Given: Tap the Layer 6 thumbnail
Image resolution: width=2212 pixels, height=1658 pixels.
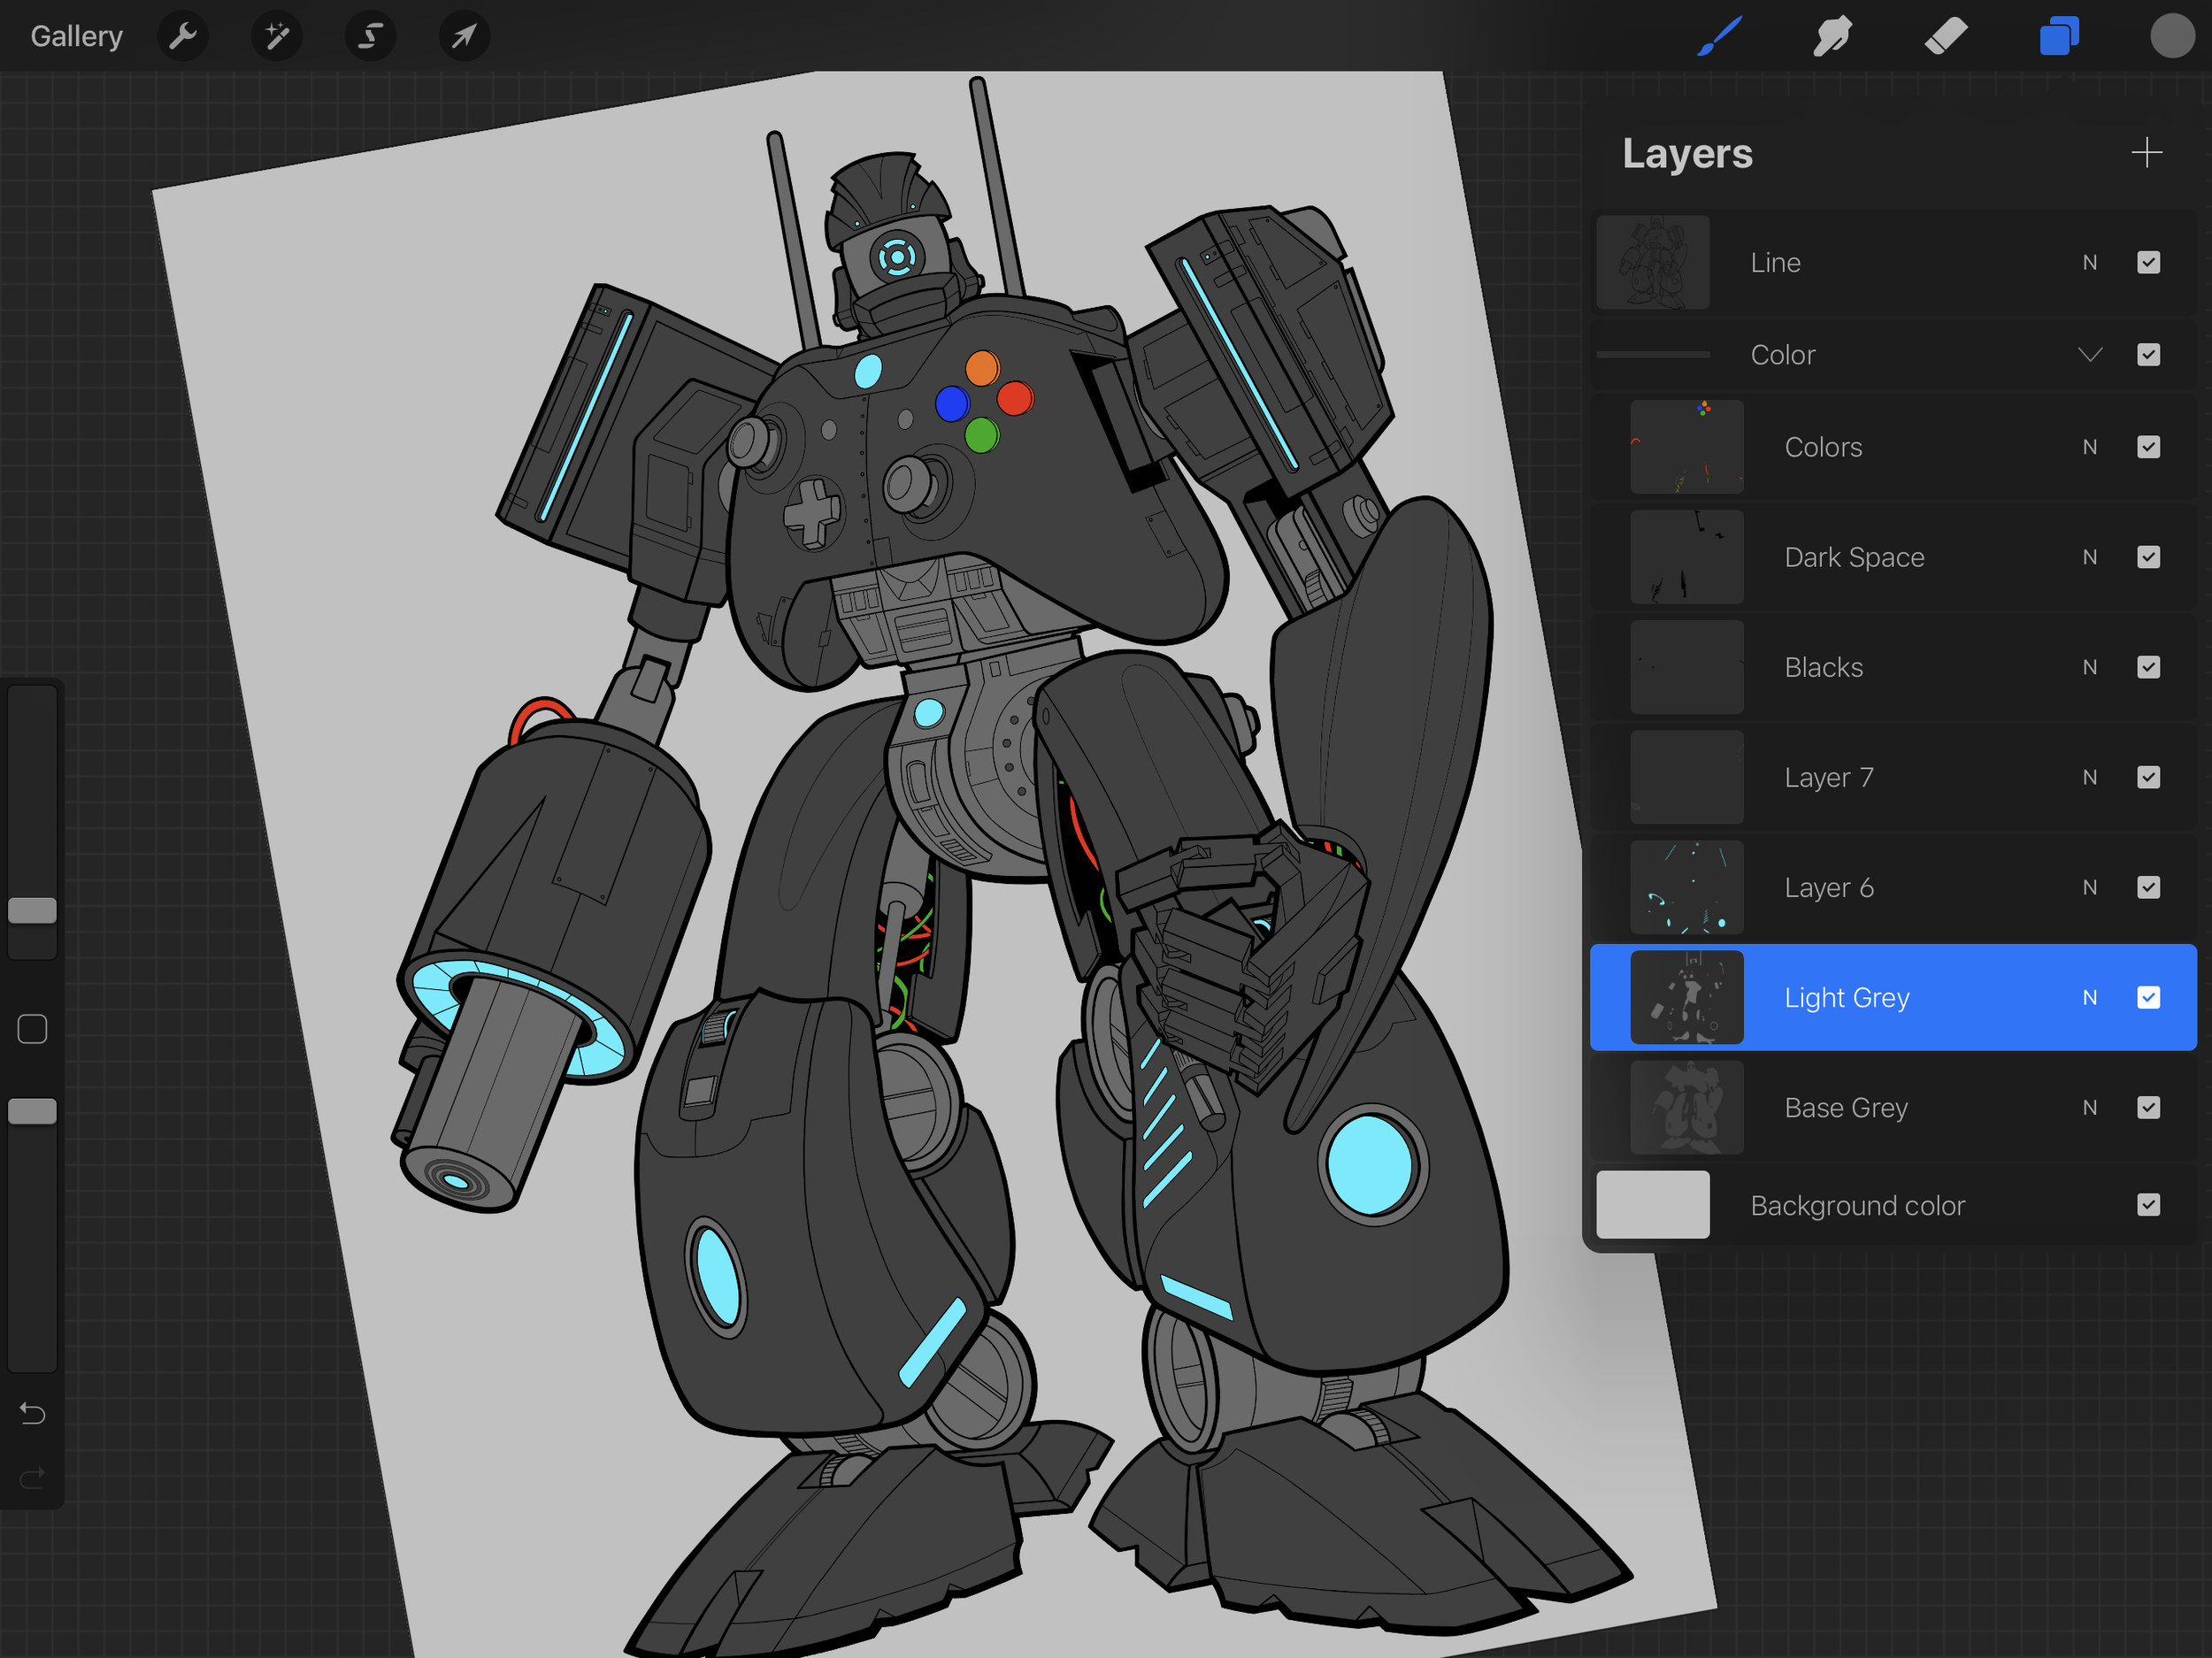Looking at the screenshot, I should click(x=1687, y=887).
